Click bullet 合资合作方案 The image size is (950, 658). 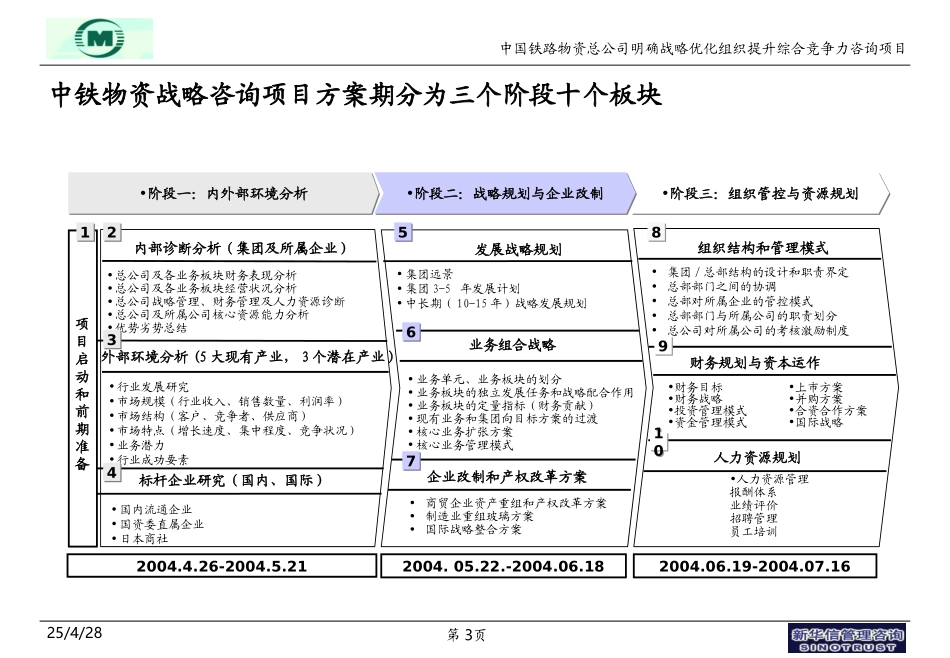[x=828, y=411]
